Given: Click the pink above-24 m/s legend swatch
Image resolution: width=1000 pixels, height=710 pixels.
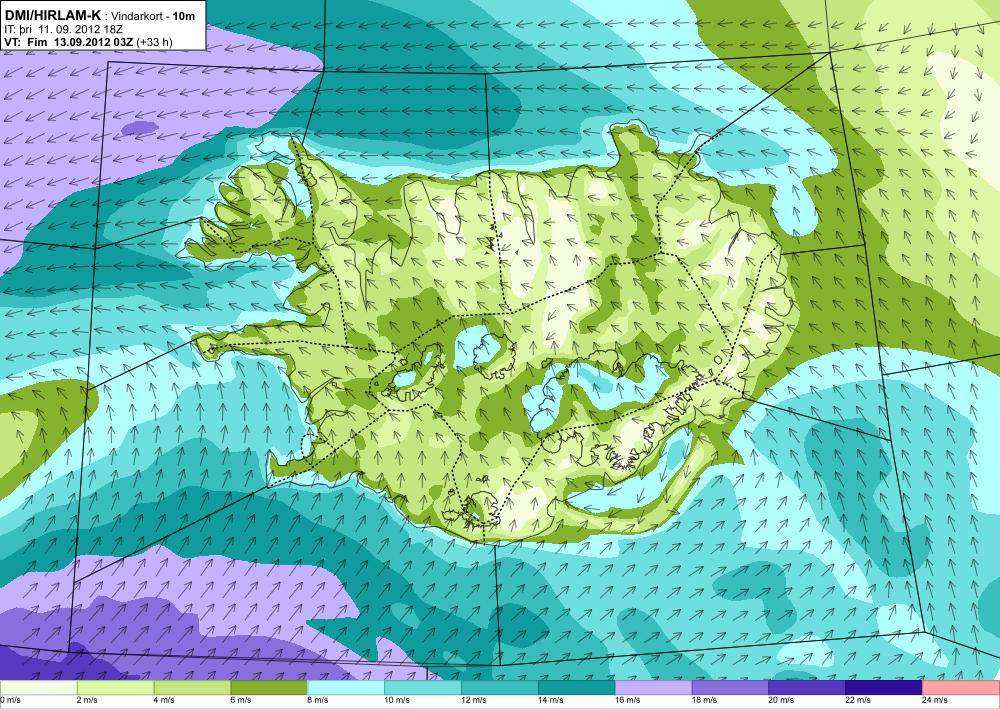Looking at the screenshot, I should (x=961, y=688).
